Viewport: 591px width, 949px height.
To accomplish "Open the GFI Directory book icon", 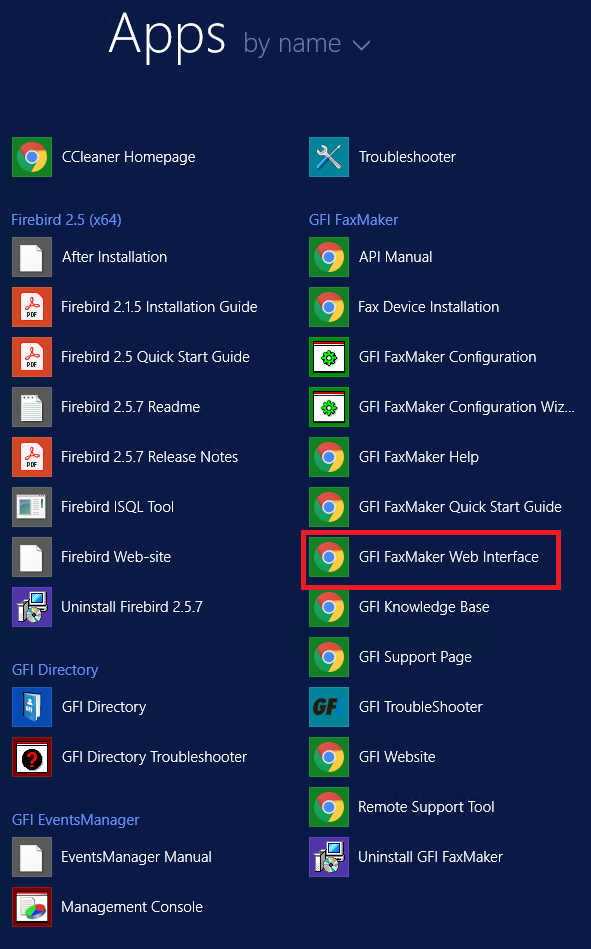I will pyautogui.click(x=31, y=707).
